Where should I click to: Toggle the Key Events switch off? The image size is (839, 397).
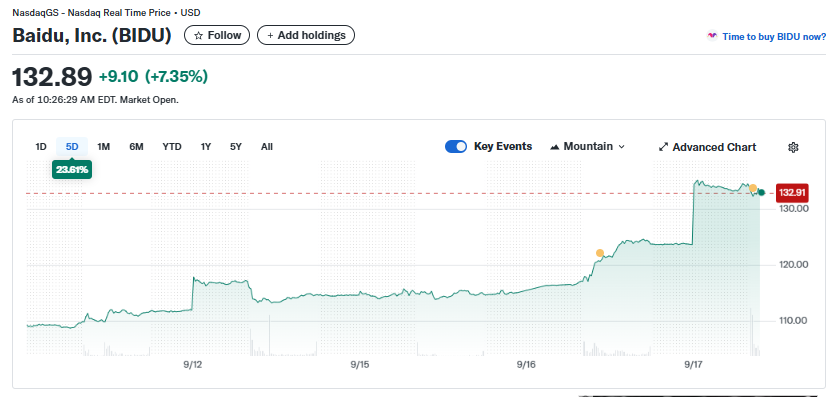click(x=456, y=147)
